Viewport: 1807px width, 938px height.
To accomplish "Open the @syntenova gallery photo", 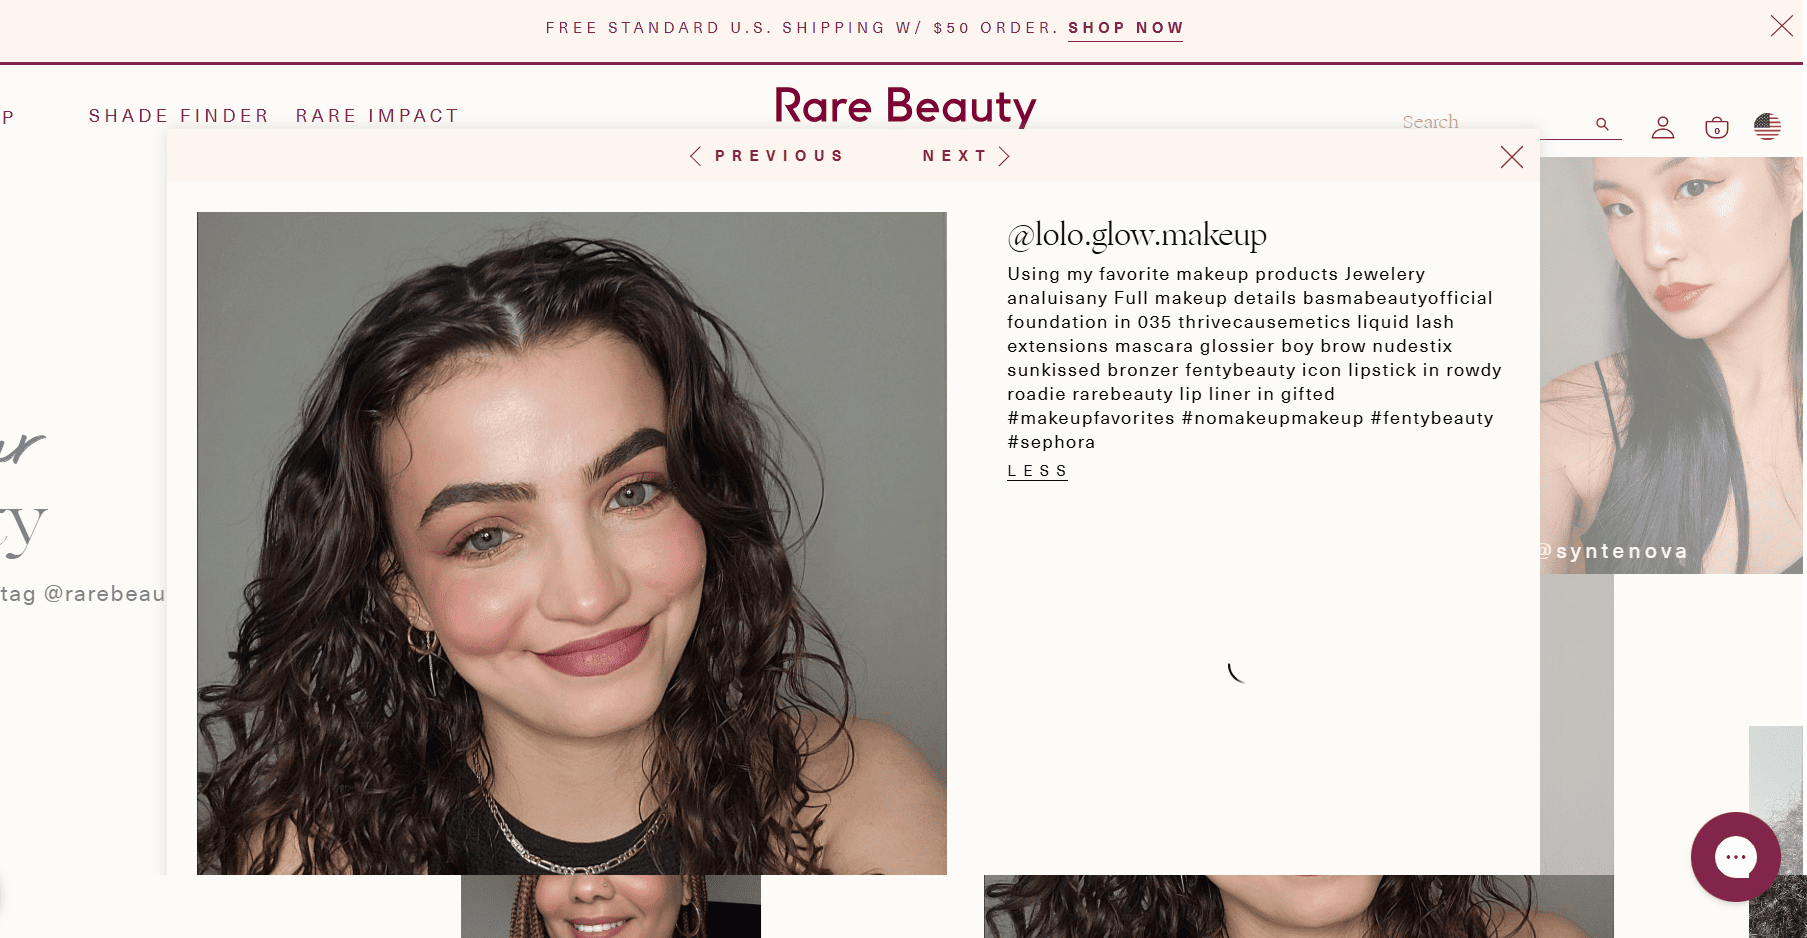I will [x=1672, y=365].
